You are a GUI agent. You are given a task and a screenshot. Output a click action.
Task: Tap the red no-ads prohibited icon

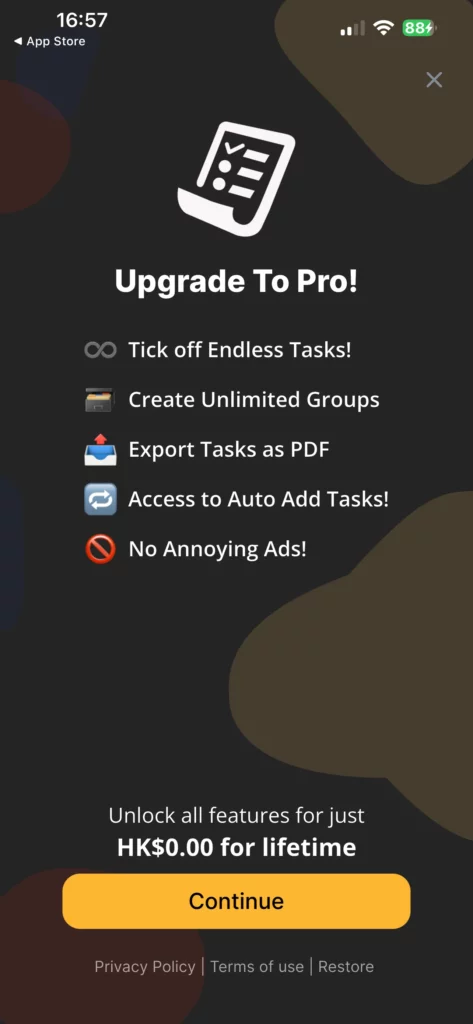(x=100, y=549)
